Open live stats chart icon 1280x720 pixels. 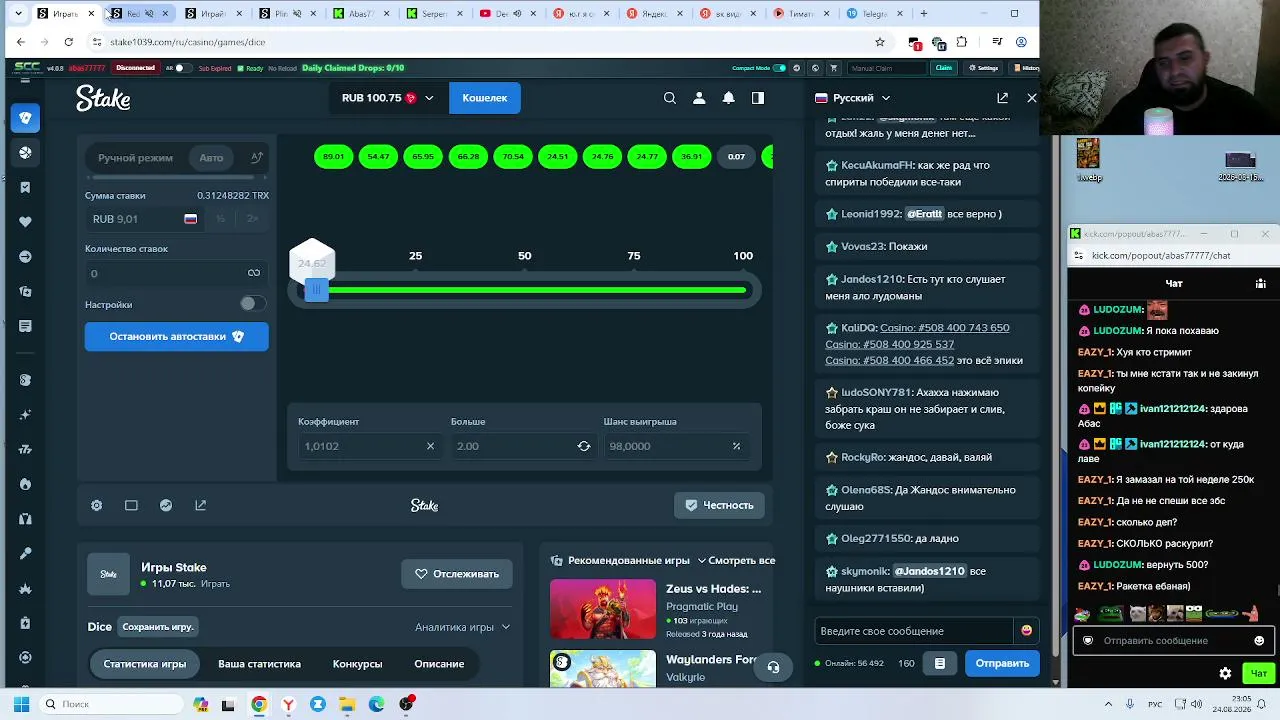166,506
